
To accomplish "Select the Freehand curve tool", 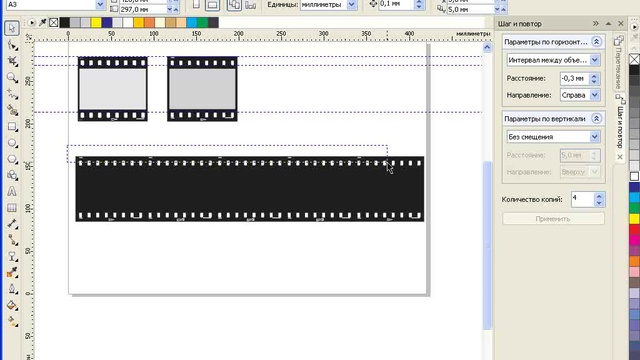I will [12, 94].
